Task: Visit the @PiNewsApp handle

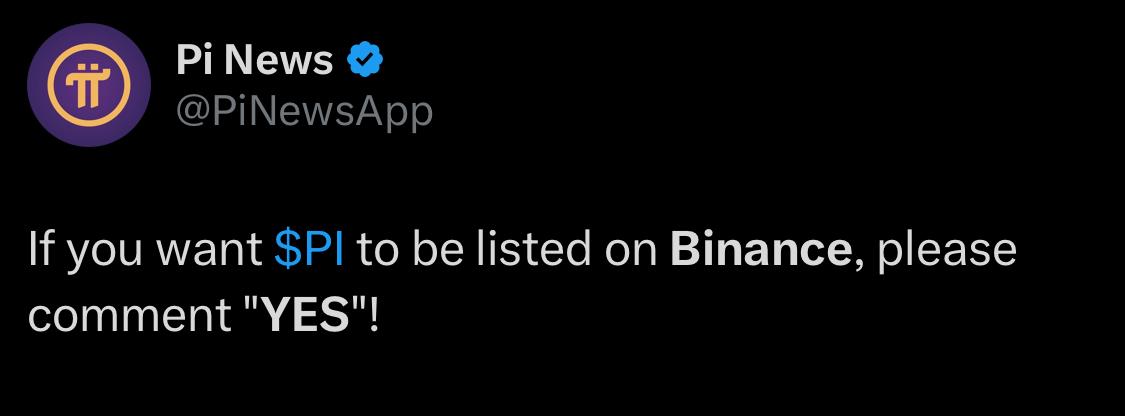Action: (304, 112)
